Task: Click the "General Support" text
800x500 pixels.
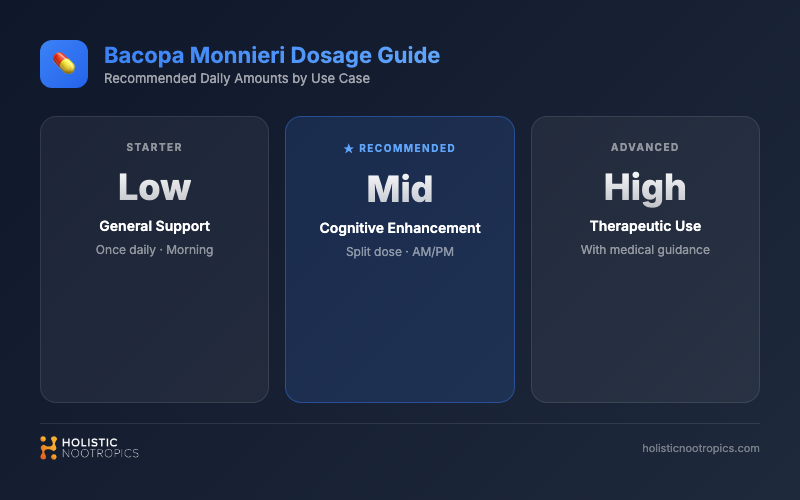Action: 155,226
